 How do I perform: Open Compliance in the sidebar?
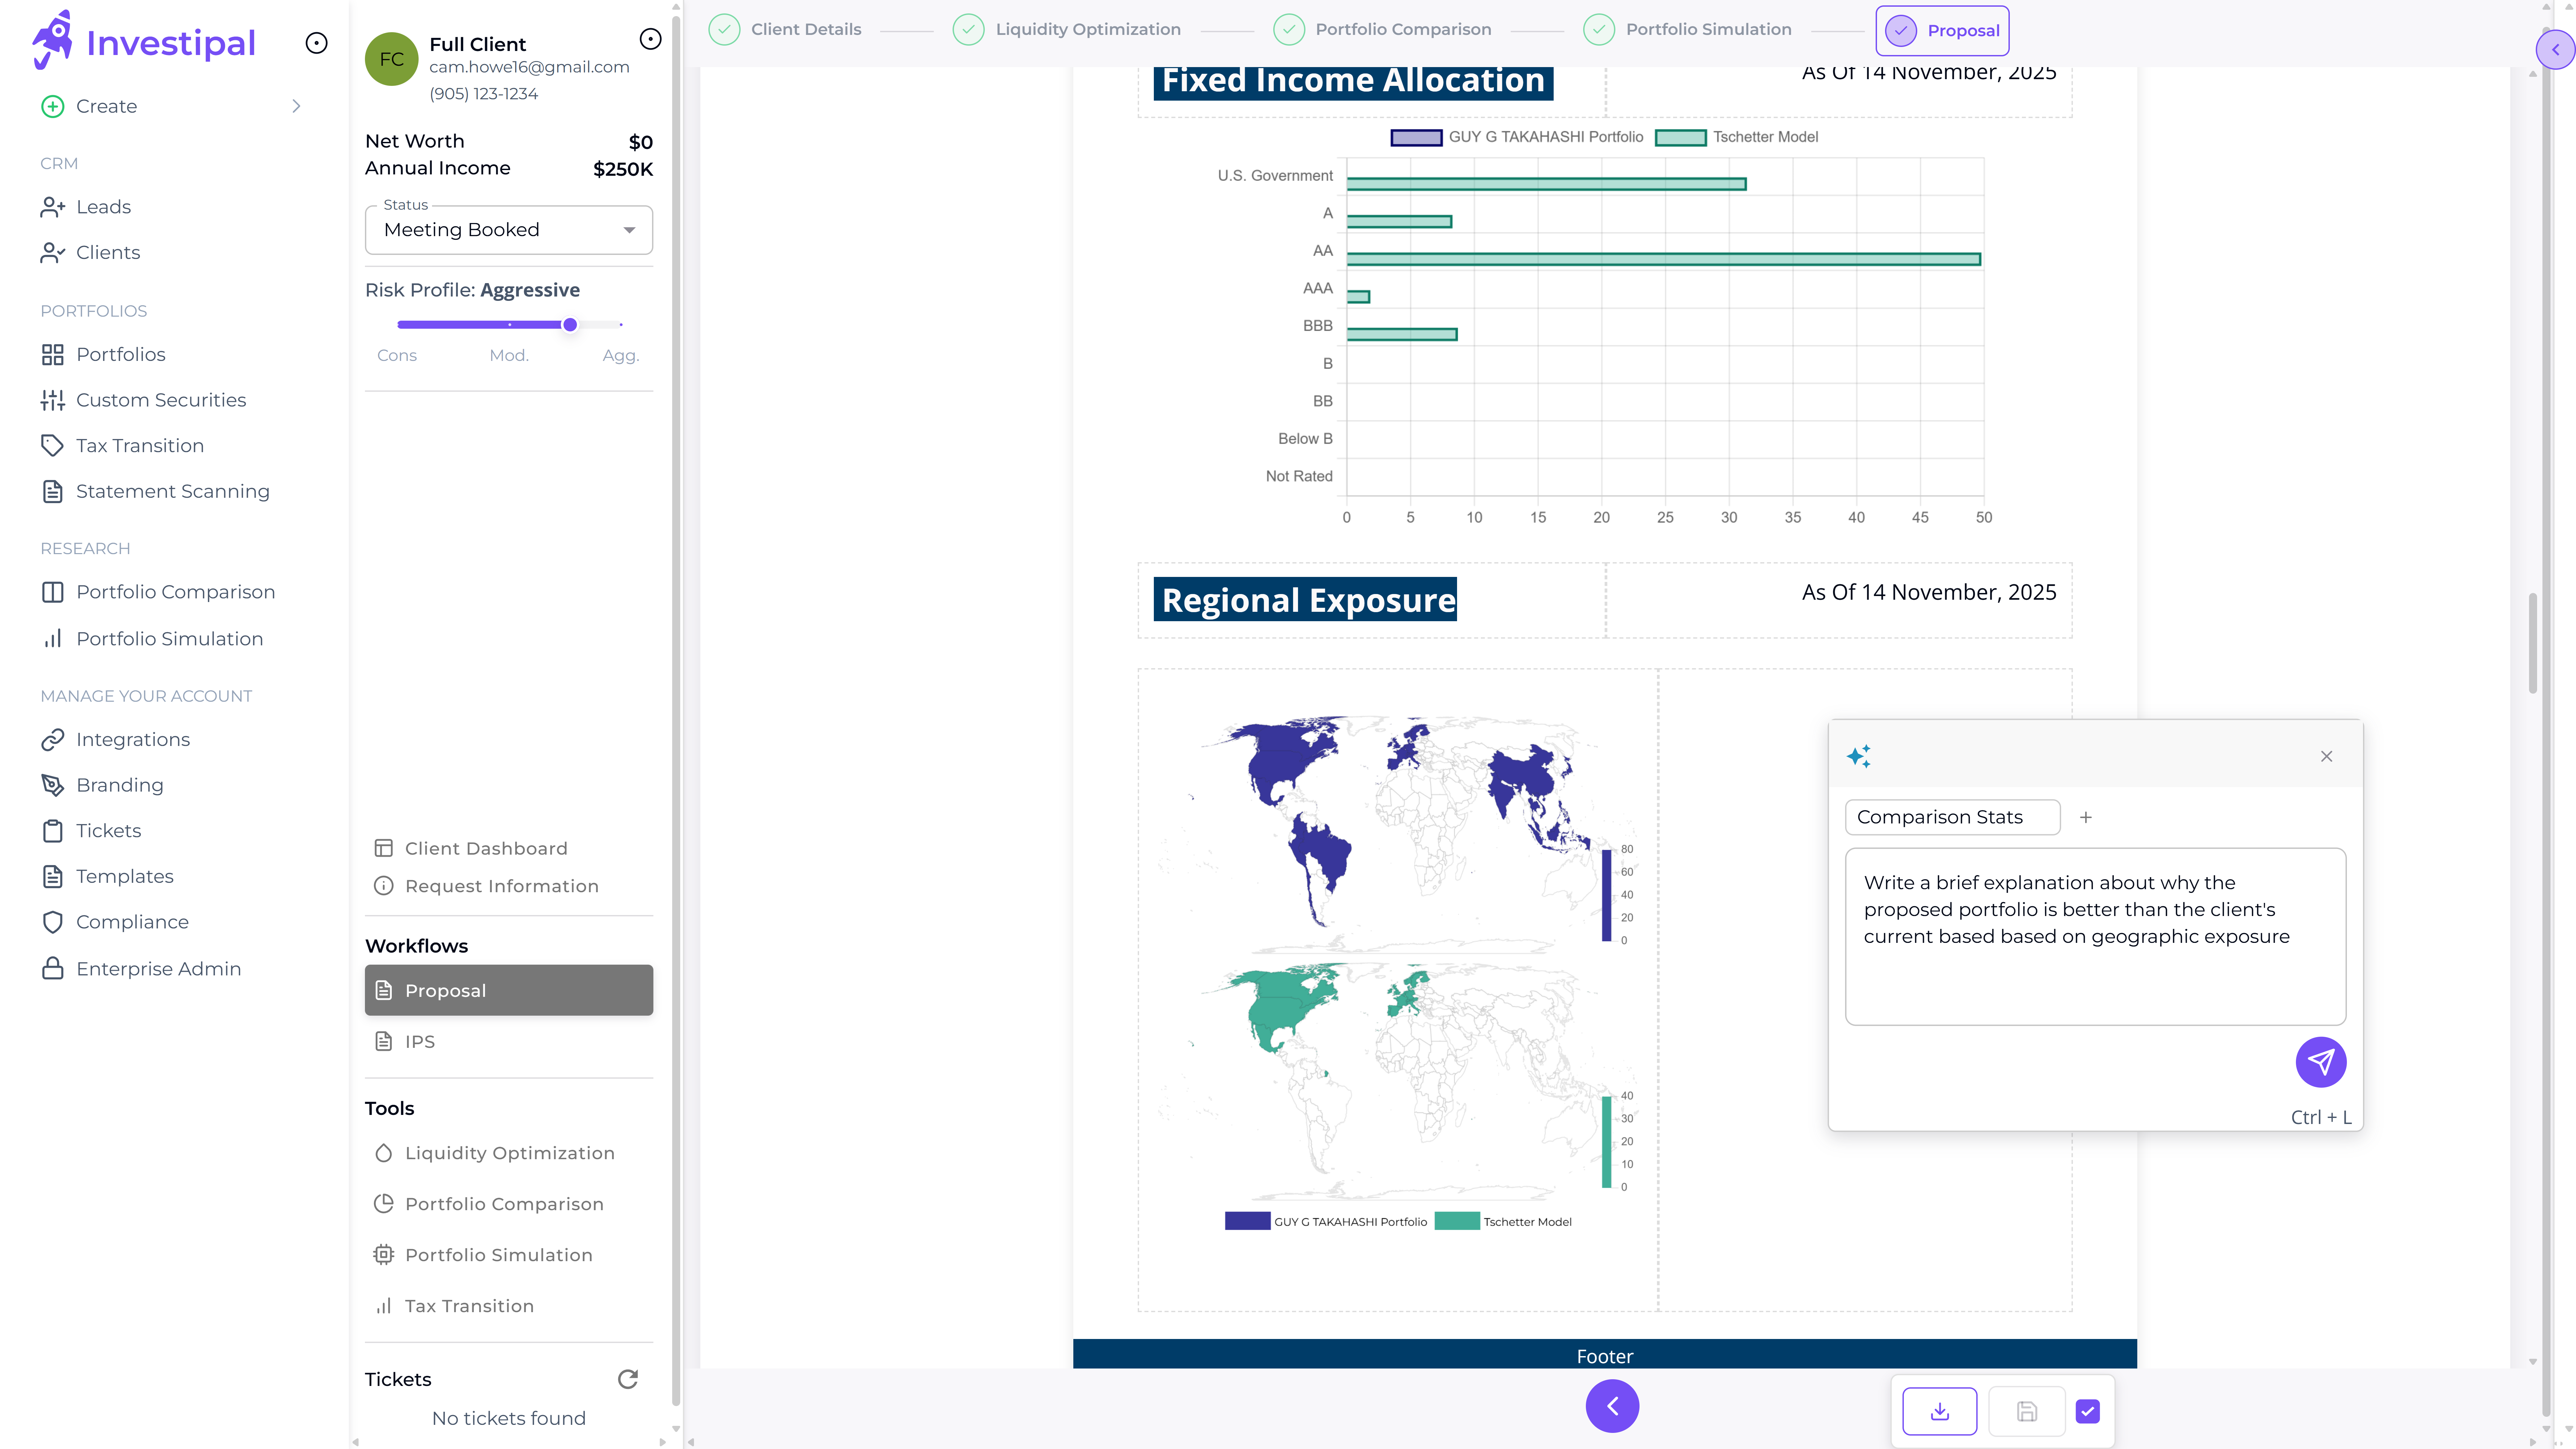coord(132,921)
